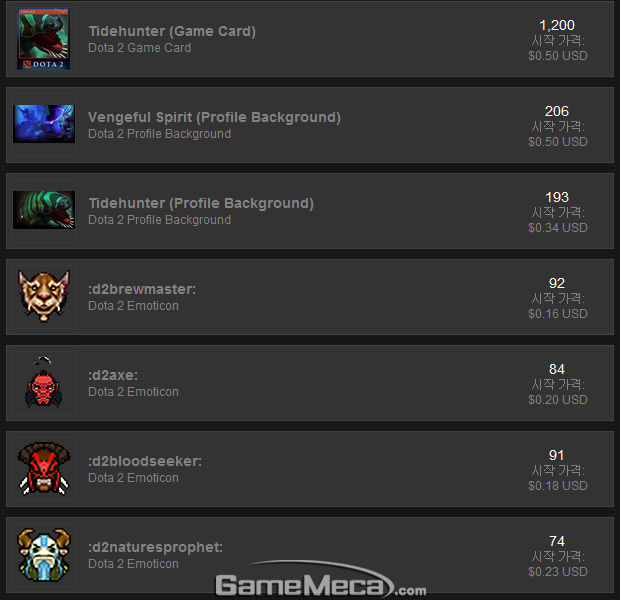Click the $0.23 USD naturesprophet price
This screenshot has height=600, width=620.
(x=558, y=572)
